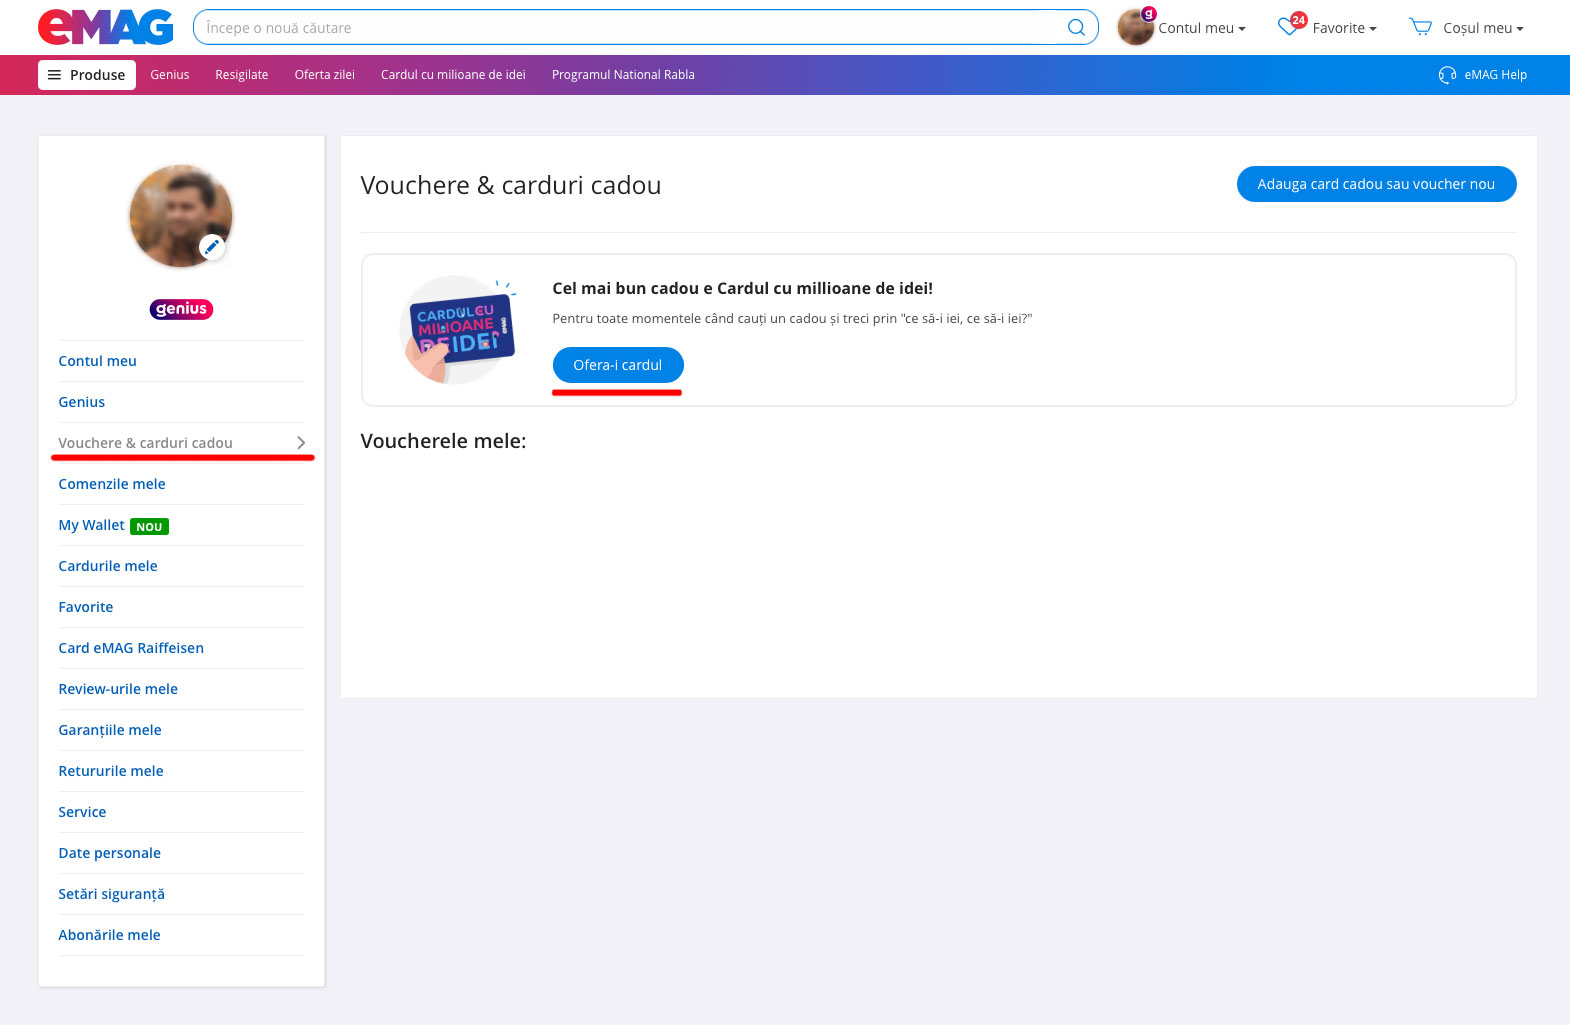The width and height of the screenshot is (1570, 1025).
Task: Open Oferta zilei in the navbar
Action: point(325,75)
